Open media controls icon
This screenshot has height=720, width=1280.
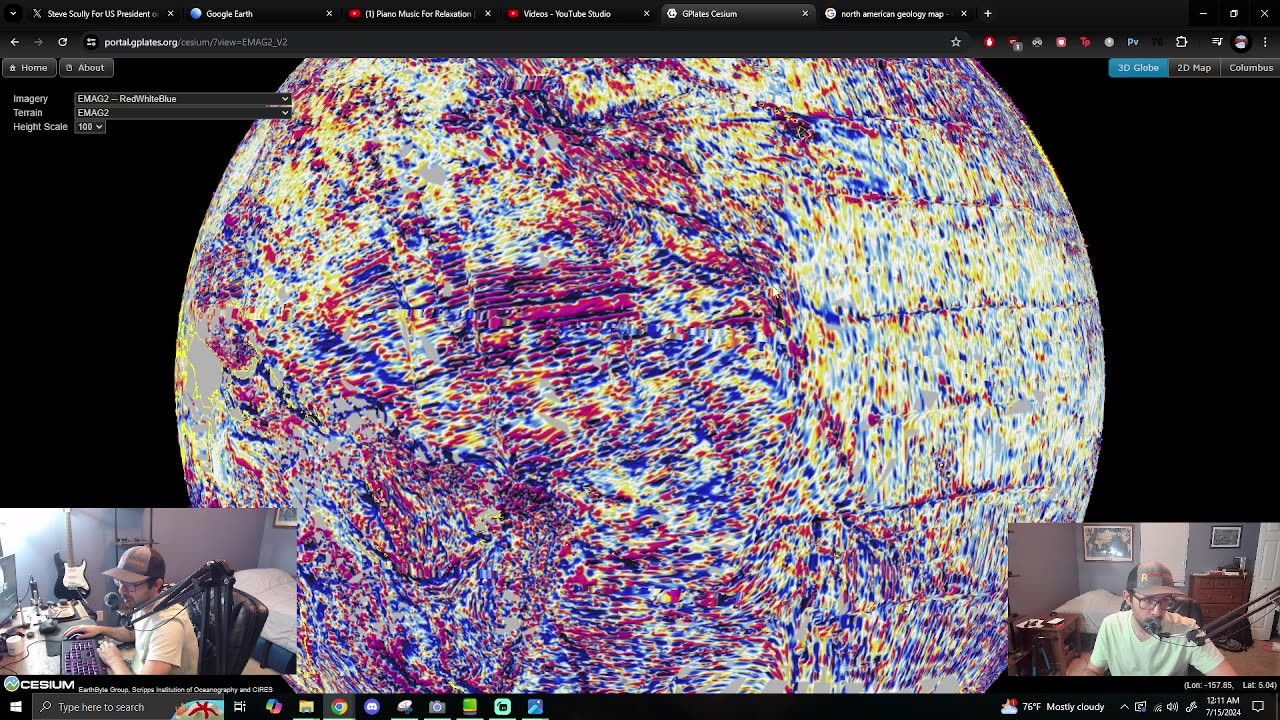(1217, 42)
